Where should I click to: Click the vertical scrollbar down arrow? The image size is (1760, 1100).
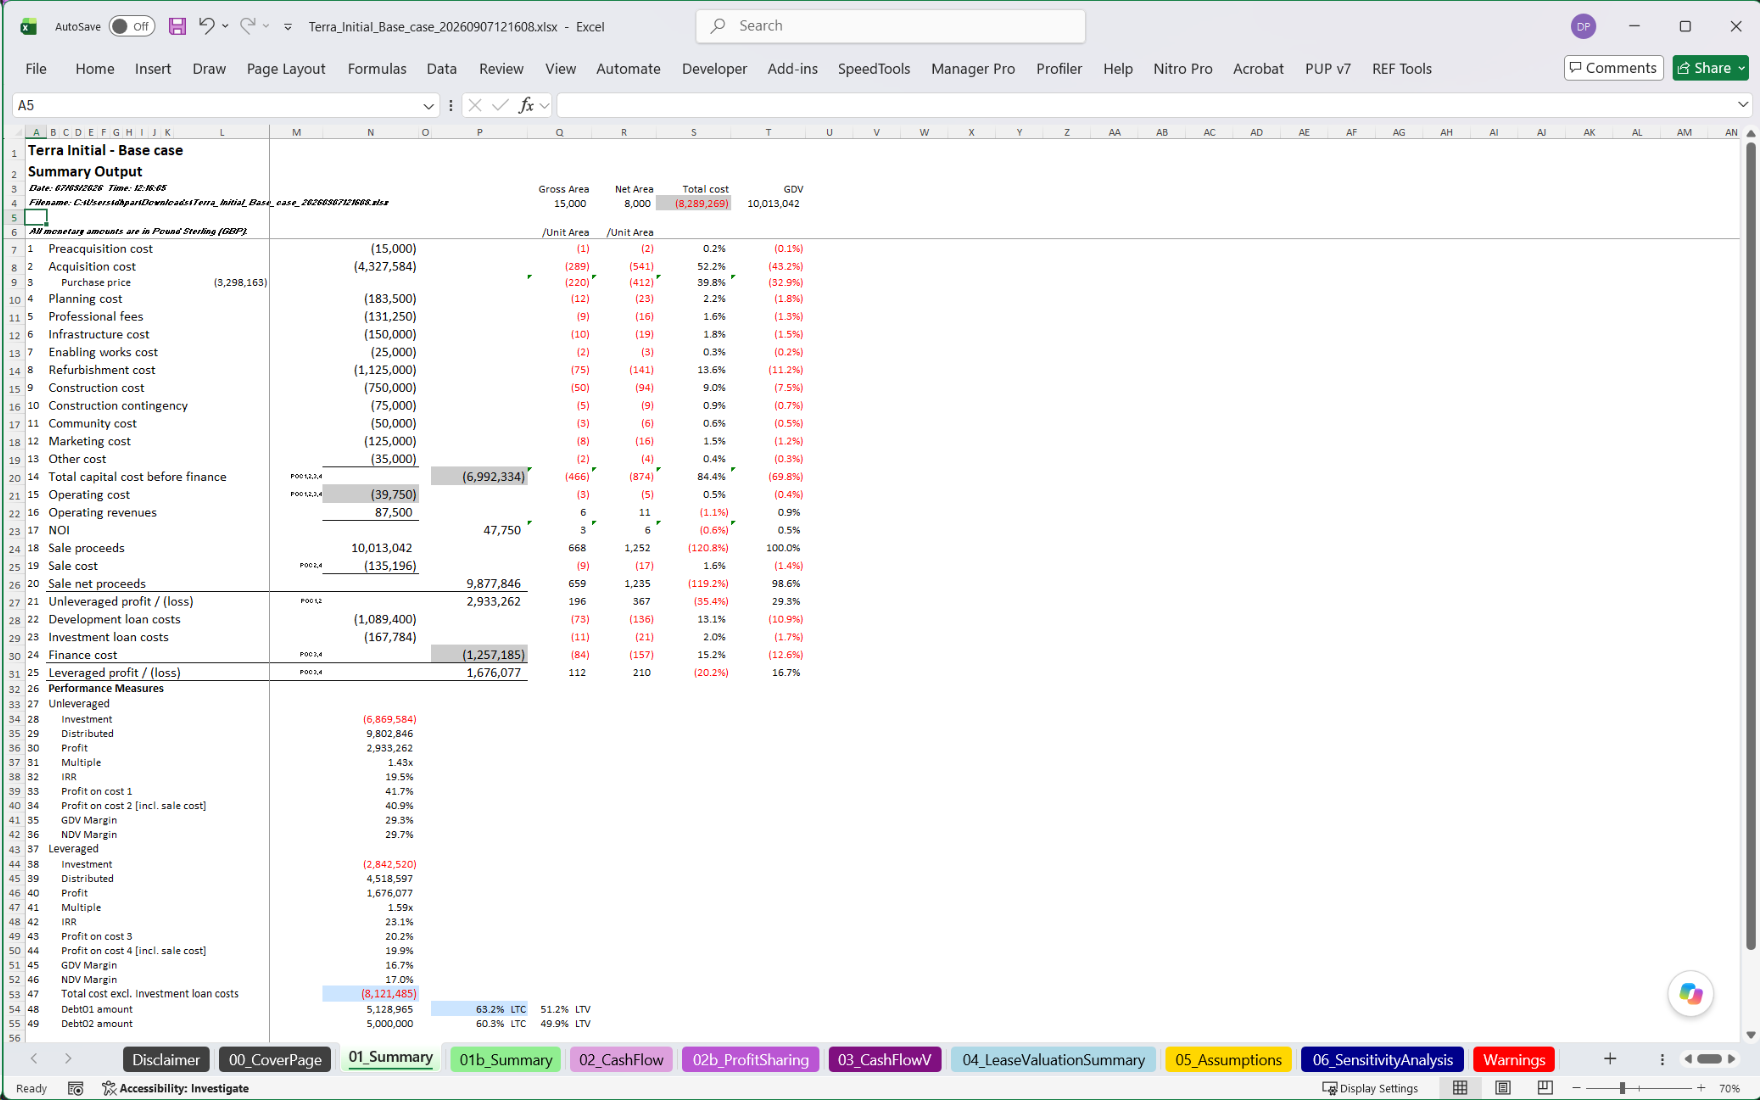[x=1750, y=1035]
